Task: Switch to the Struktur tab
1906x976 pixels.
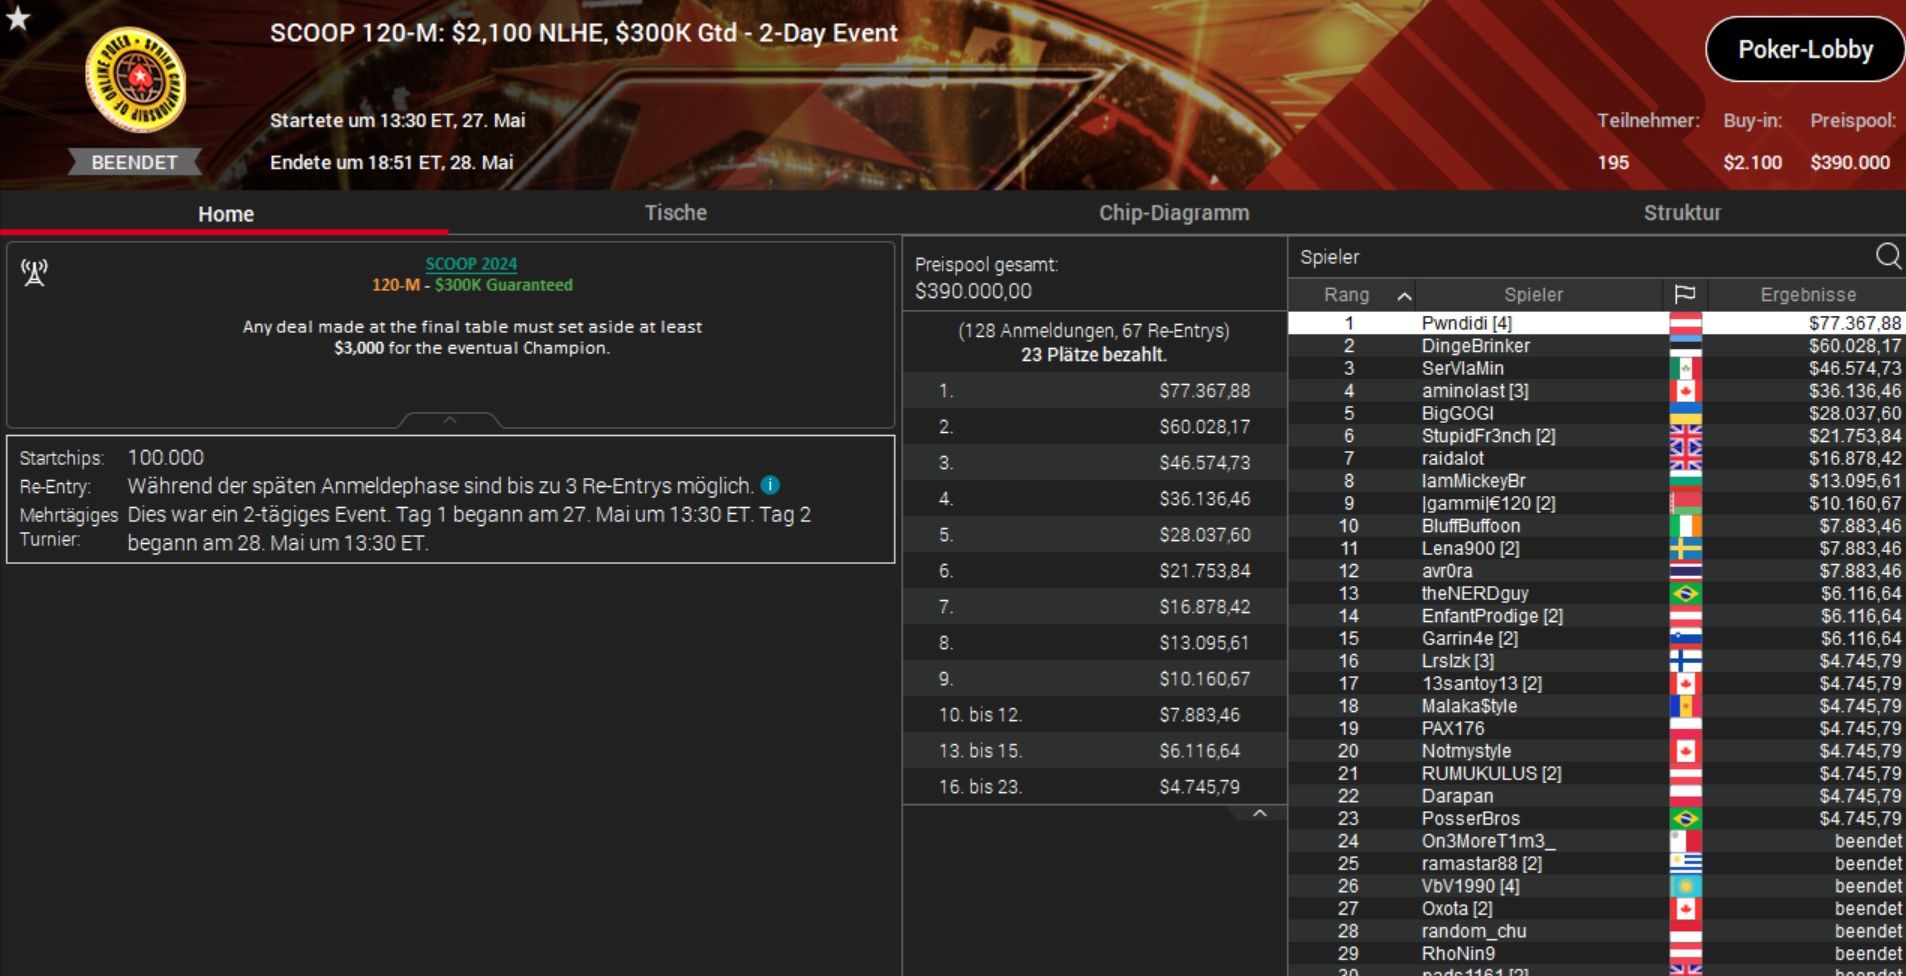Action: pyautogui.click(x=1682, y=213)
